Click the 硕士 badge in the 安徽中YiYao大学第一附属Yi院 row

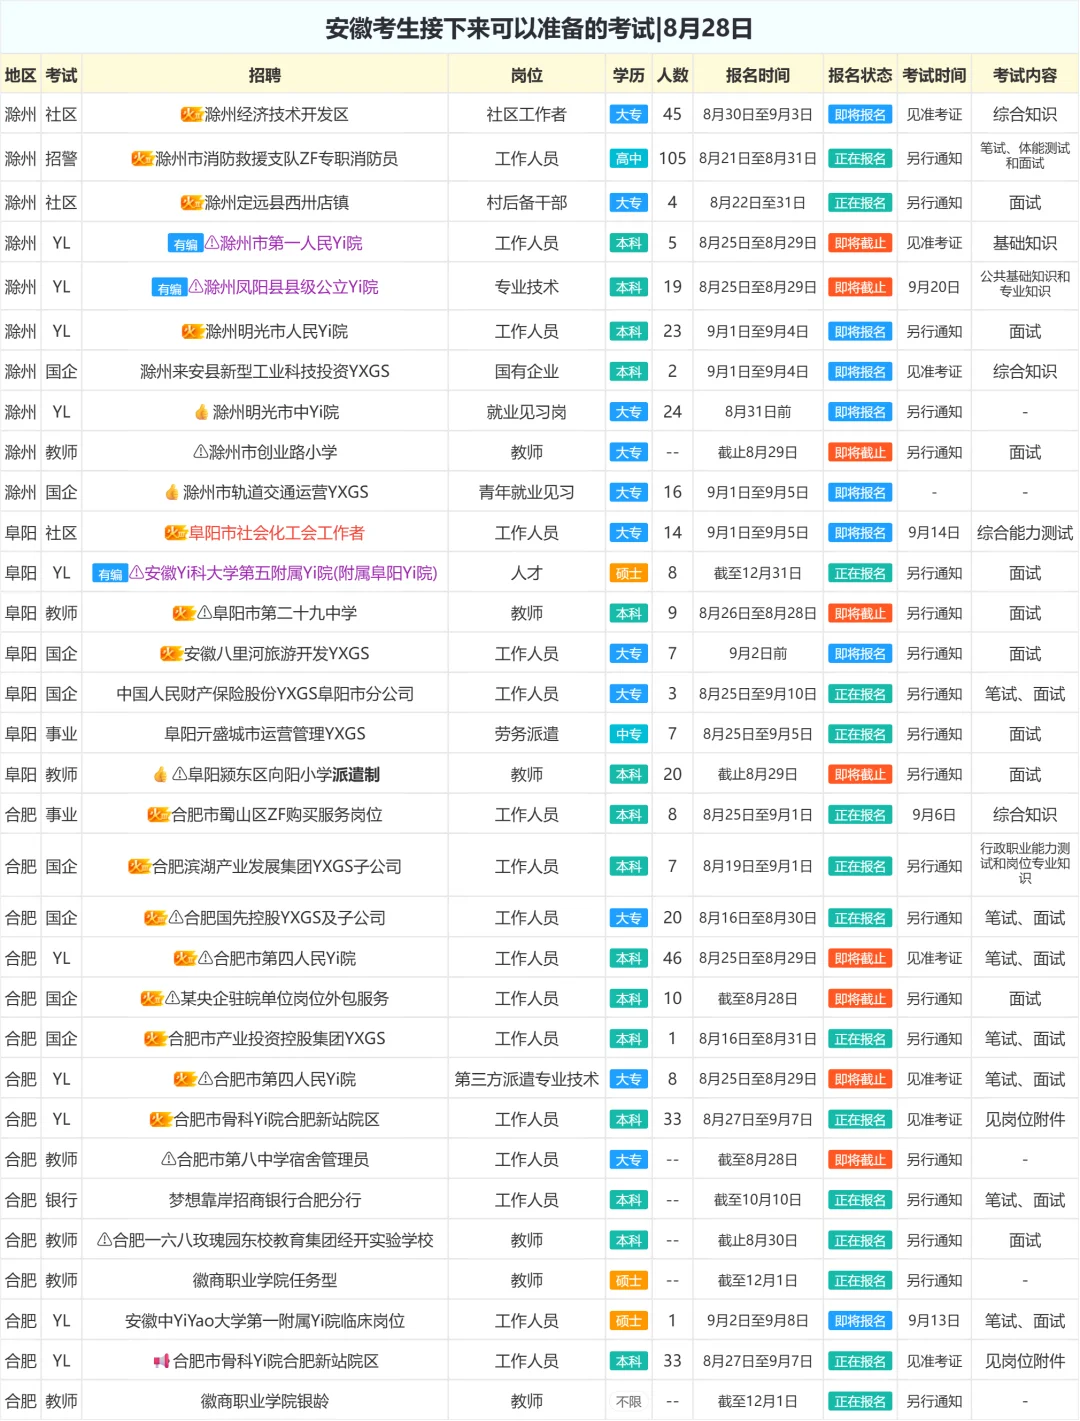(x=628, y=1322)
